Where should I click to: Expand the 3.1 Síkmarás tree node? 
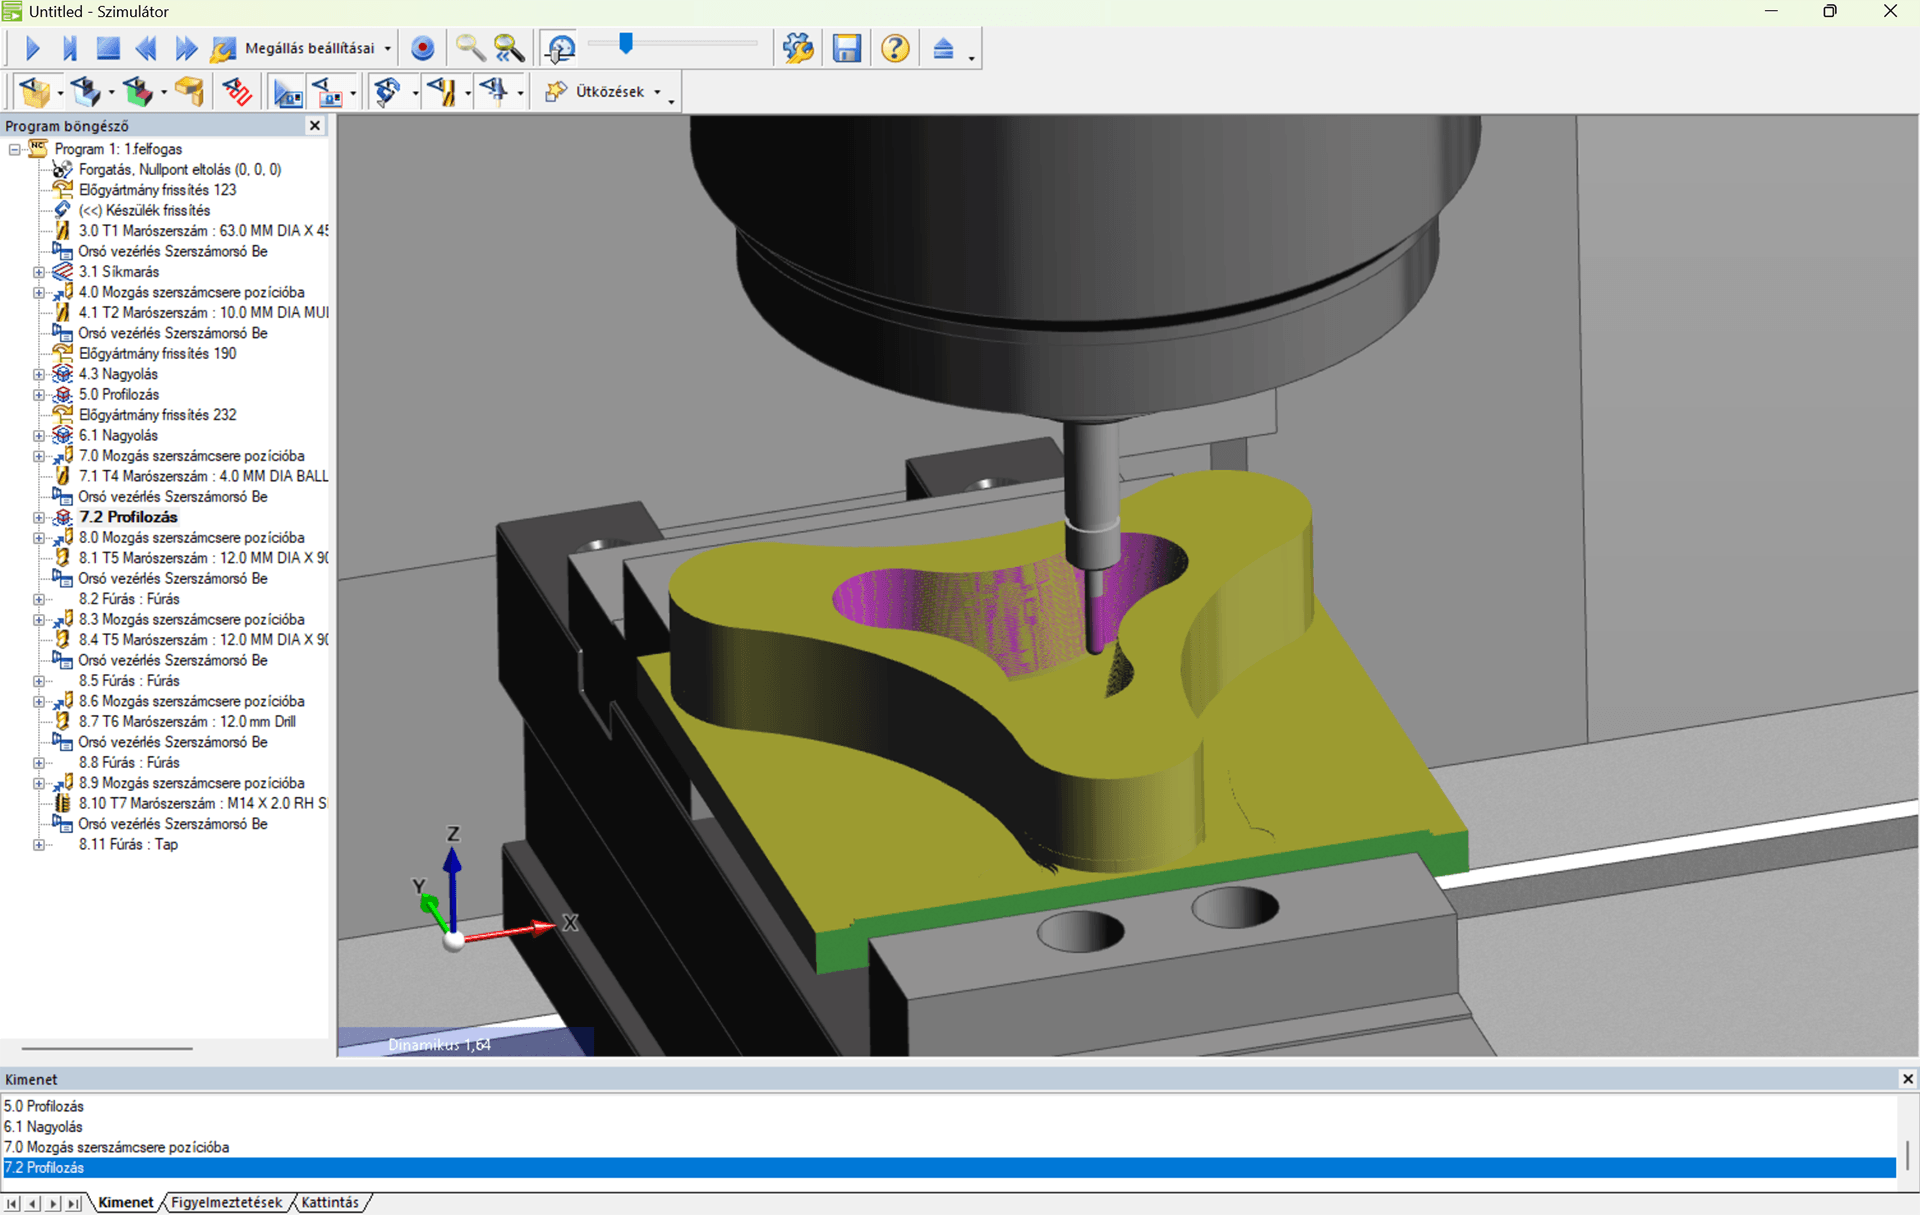pos(39,272)
